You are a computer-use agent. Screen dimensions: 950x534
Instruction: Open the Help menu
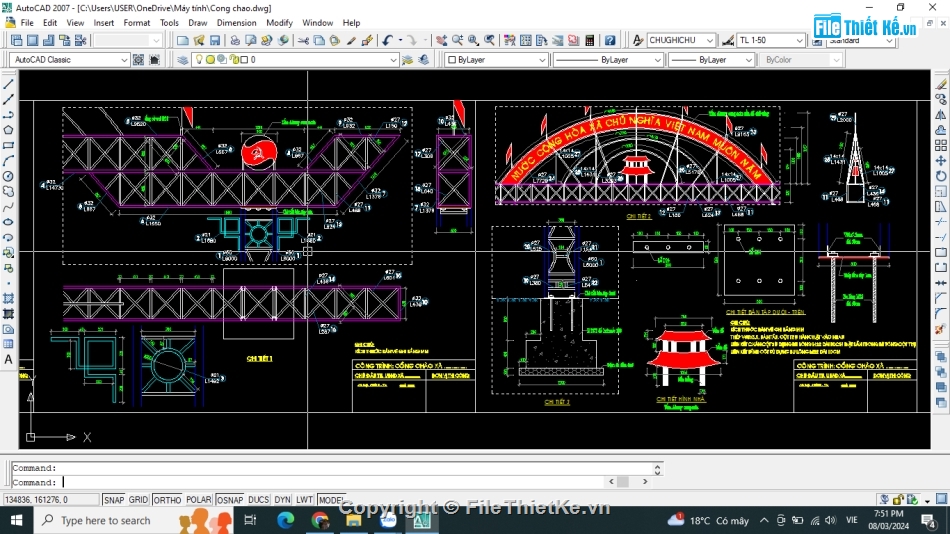click(351, 23)
